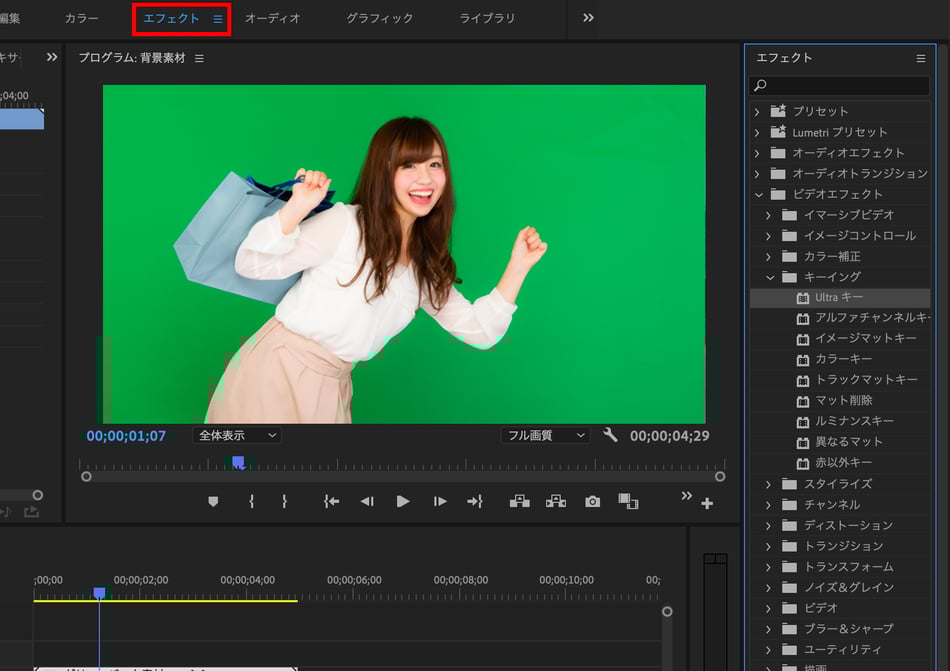950x671 pixels.
Task: Click the effects panel search field
Action: (x=846, y=86)
